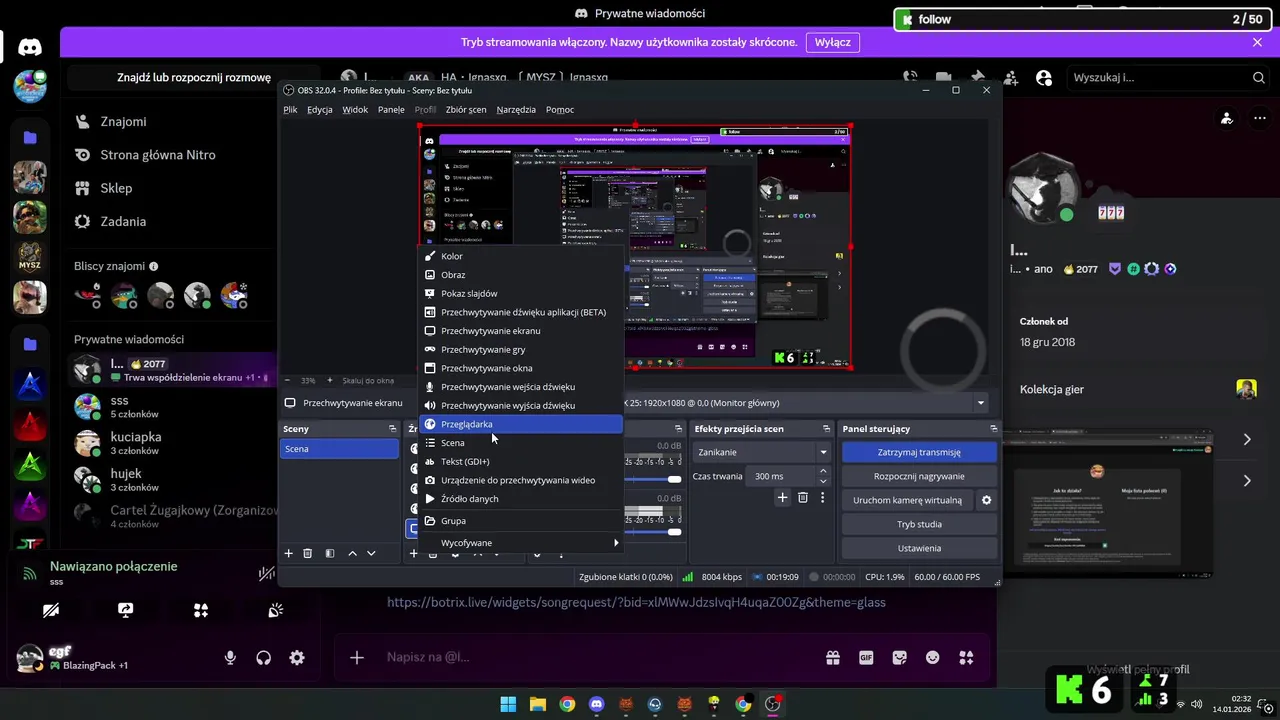The image size is (1280, 720).
Task: Undock the Efekty przejścia scen panel
Action: pos(827,429)
